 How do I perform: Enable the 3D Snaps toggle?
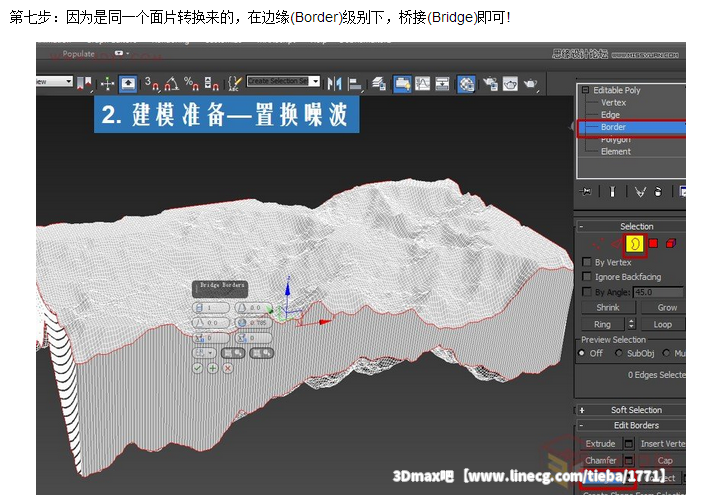pos(152,84)
